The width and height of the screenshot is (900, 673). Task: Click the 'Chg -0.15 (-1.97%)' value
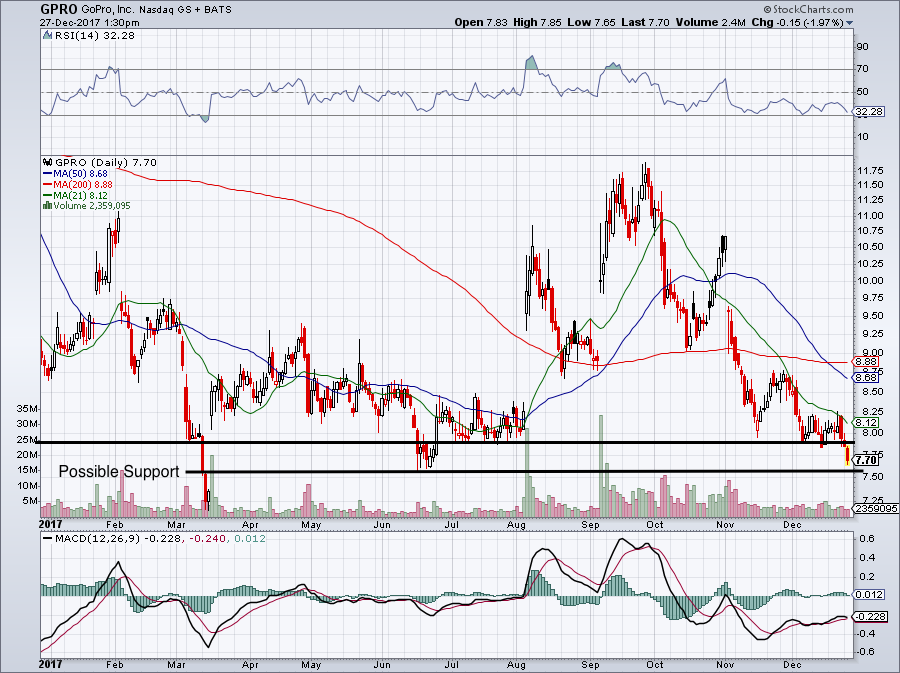pos(798,23)
